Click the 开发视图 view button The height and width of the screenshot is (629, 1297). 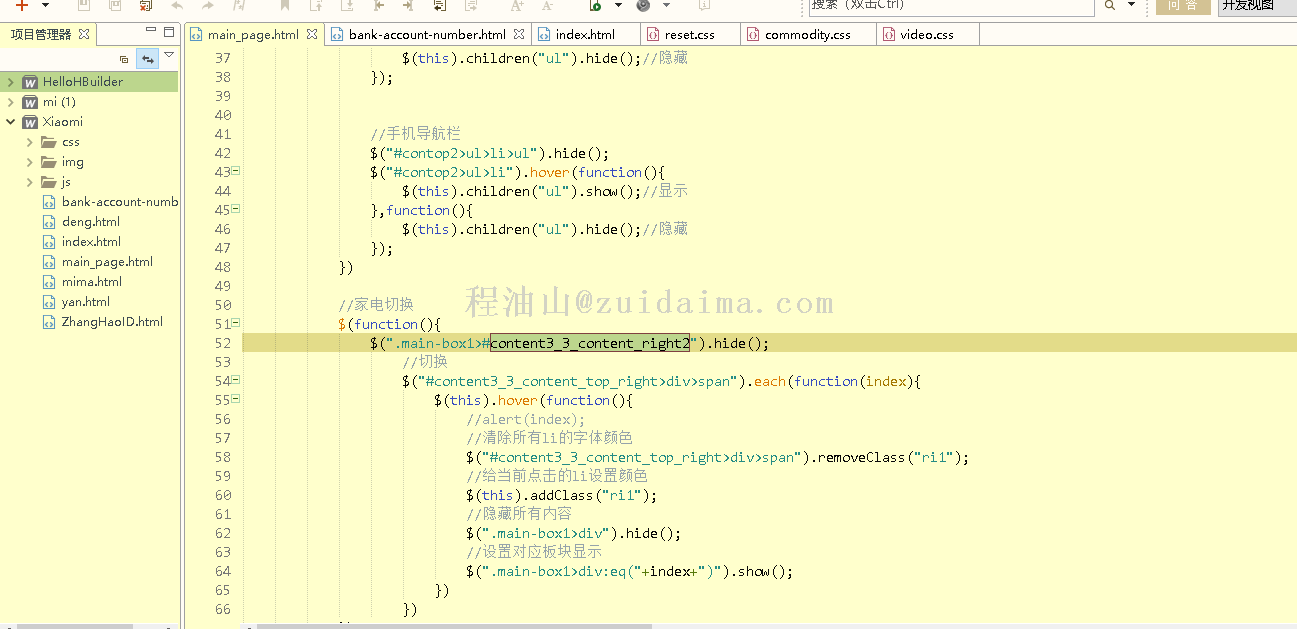coord(1248,5)
